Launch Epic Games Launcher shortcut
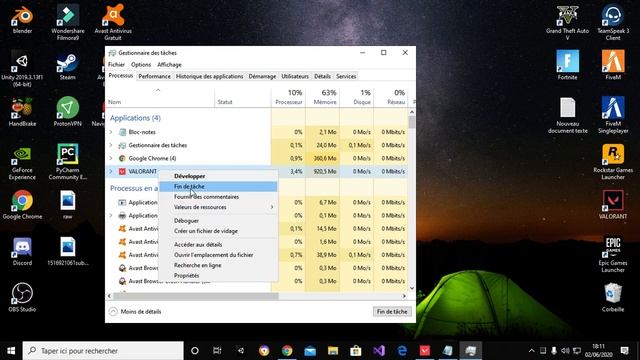Image resolution: width=640 pixels, height=360 pixels. (x=613, y=255)
